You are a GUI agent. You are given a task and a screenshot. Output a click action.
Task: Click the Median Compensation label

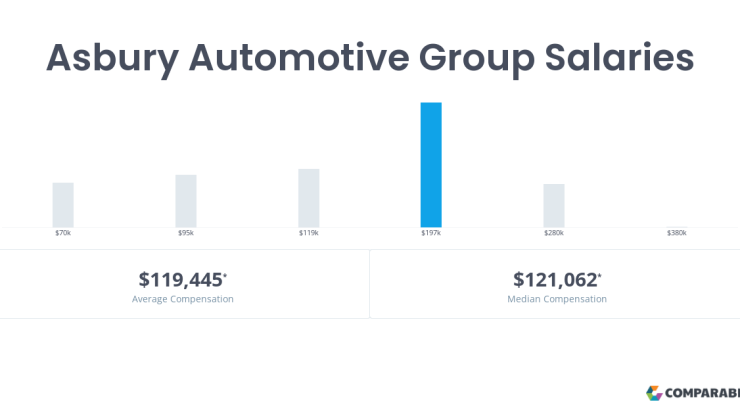[x=557, y=299]
